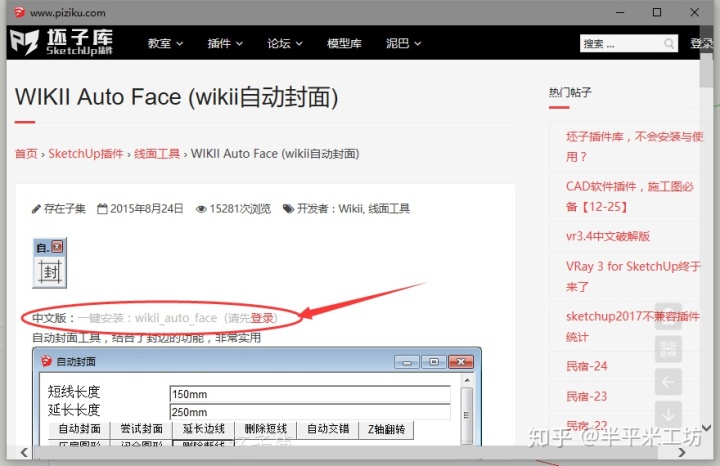
Task: Click the 自动交错 button
Action: pyautogui.click(x=327, y=429)
